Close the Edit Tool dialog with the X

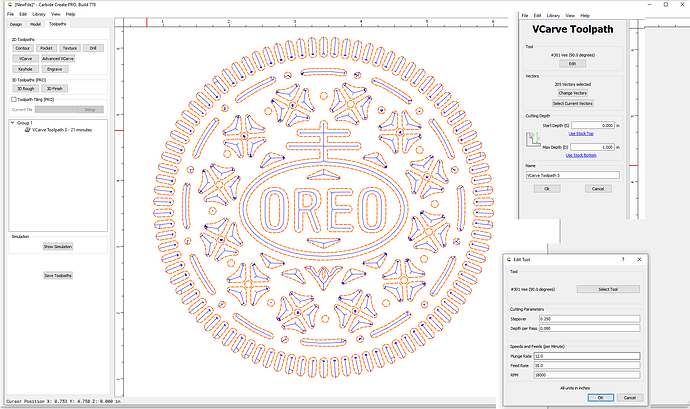639,259
